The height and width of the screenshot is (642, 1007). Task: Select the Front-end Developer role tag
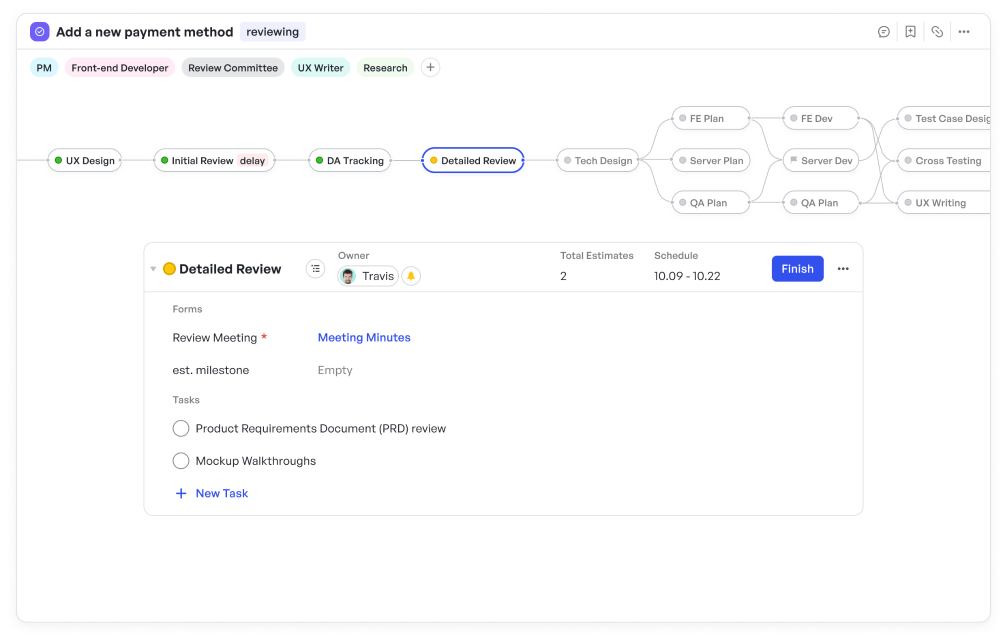tap(120, 68)
